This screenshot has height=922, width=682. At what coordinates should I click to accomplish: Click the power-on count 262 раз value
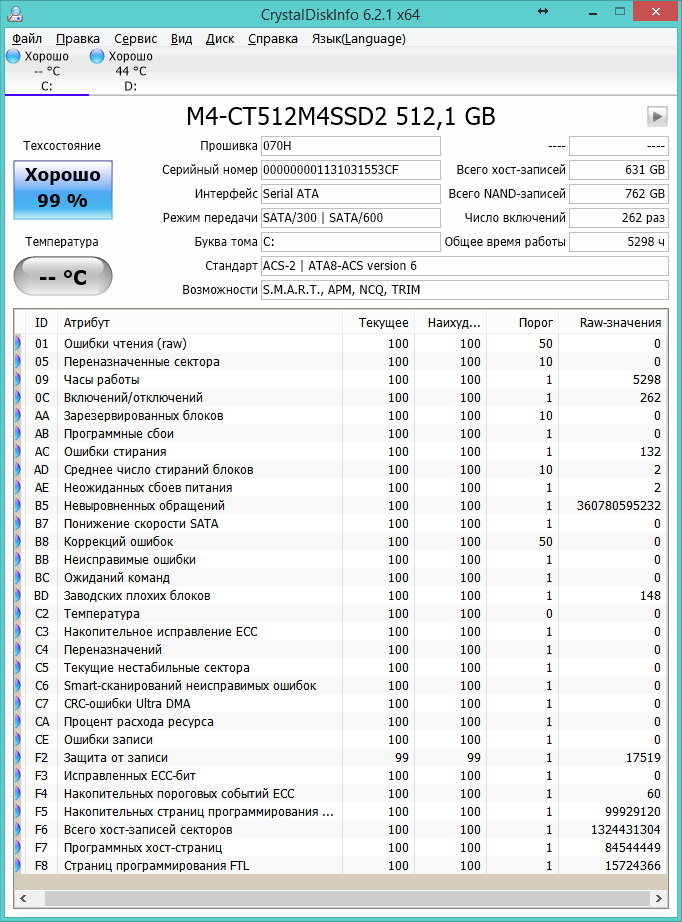pos(619,218)
